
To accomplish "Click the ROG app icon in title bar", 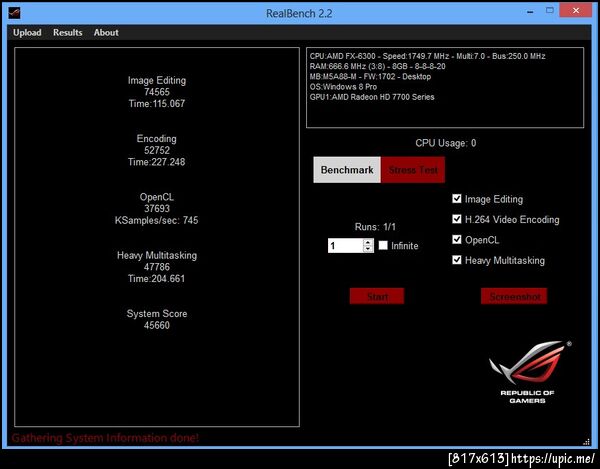I will 14,13.
